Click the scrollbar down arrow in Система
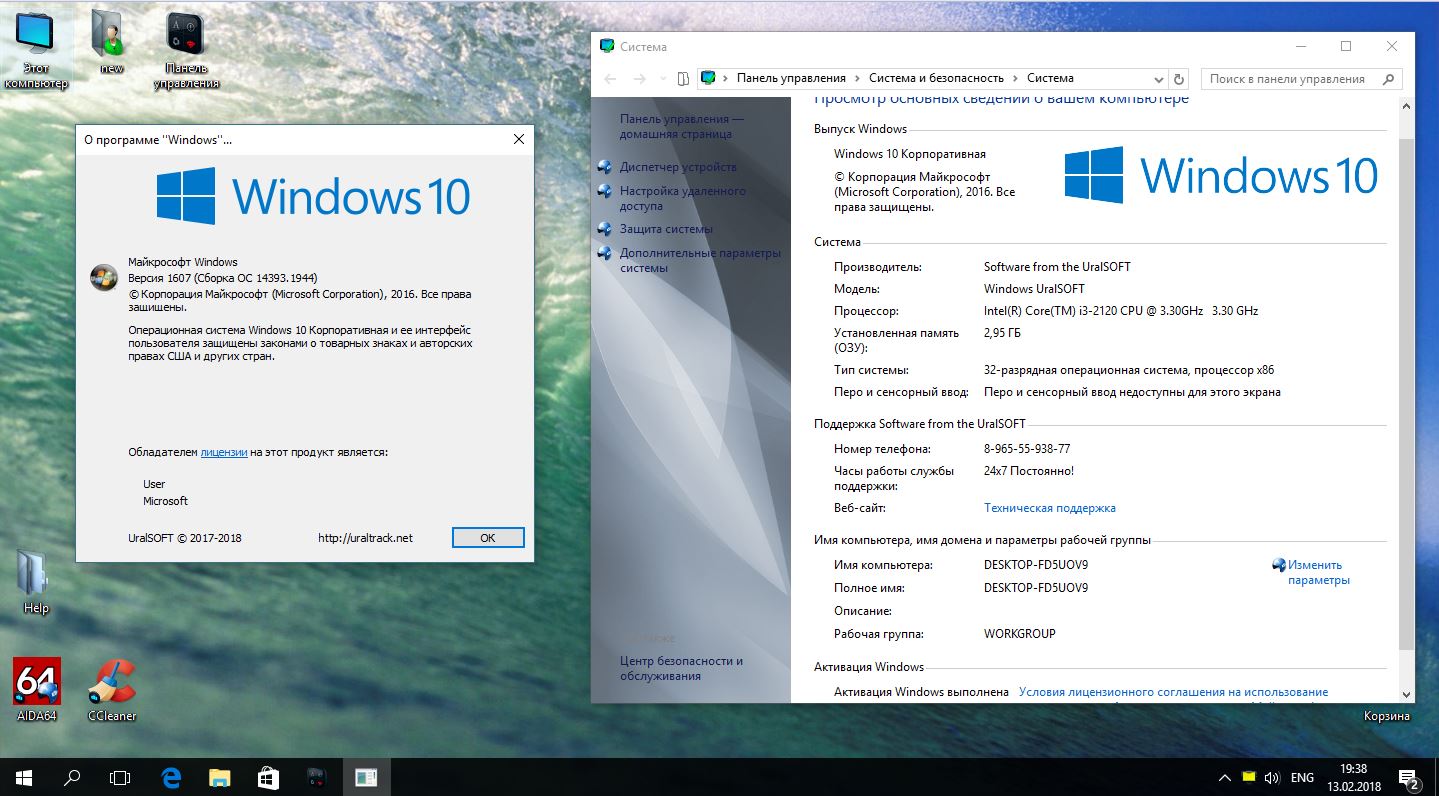The image size is (1439, 796). click(1406, 694)
